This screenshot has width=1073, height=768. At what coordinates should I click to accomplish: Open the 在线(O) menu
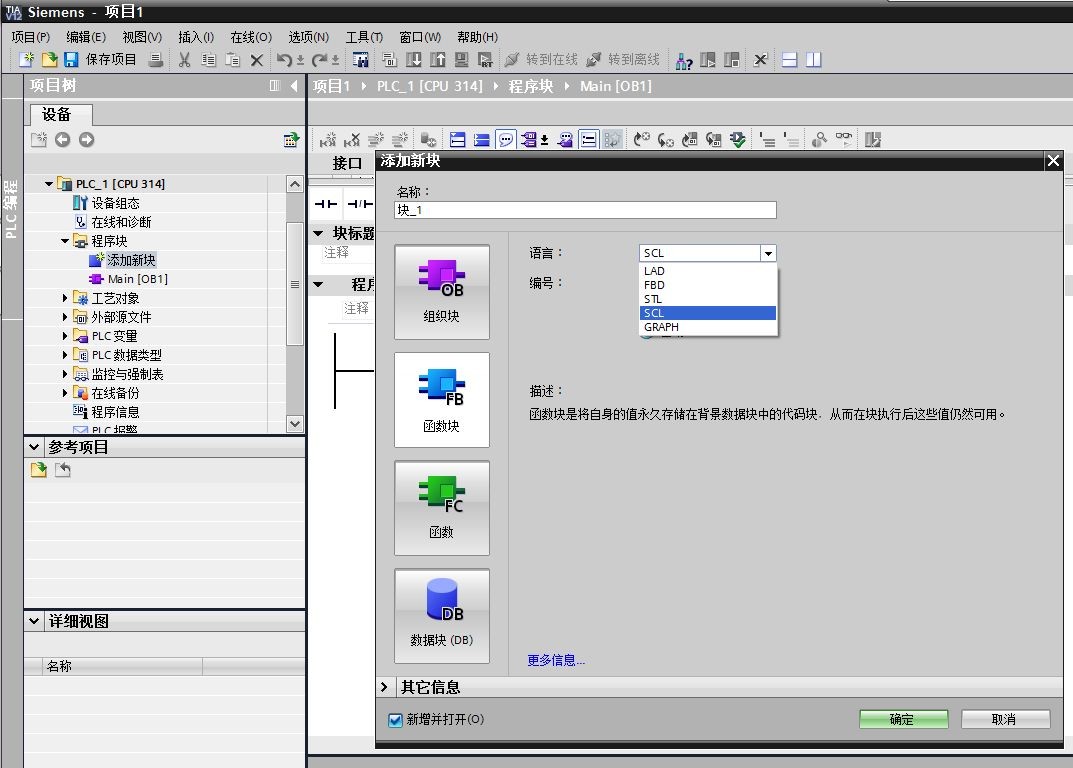[250, 37]
